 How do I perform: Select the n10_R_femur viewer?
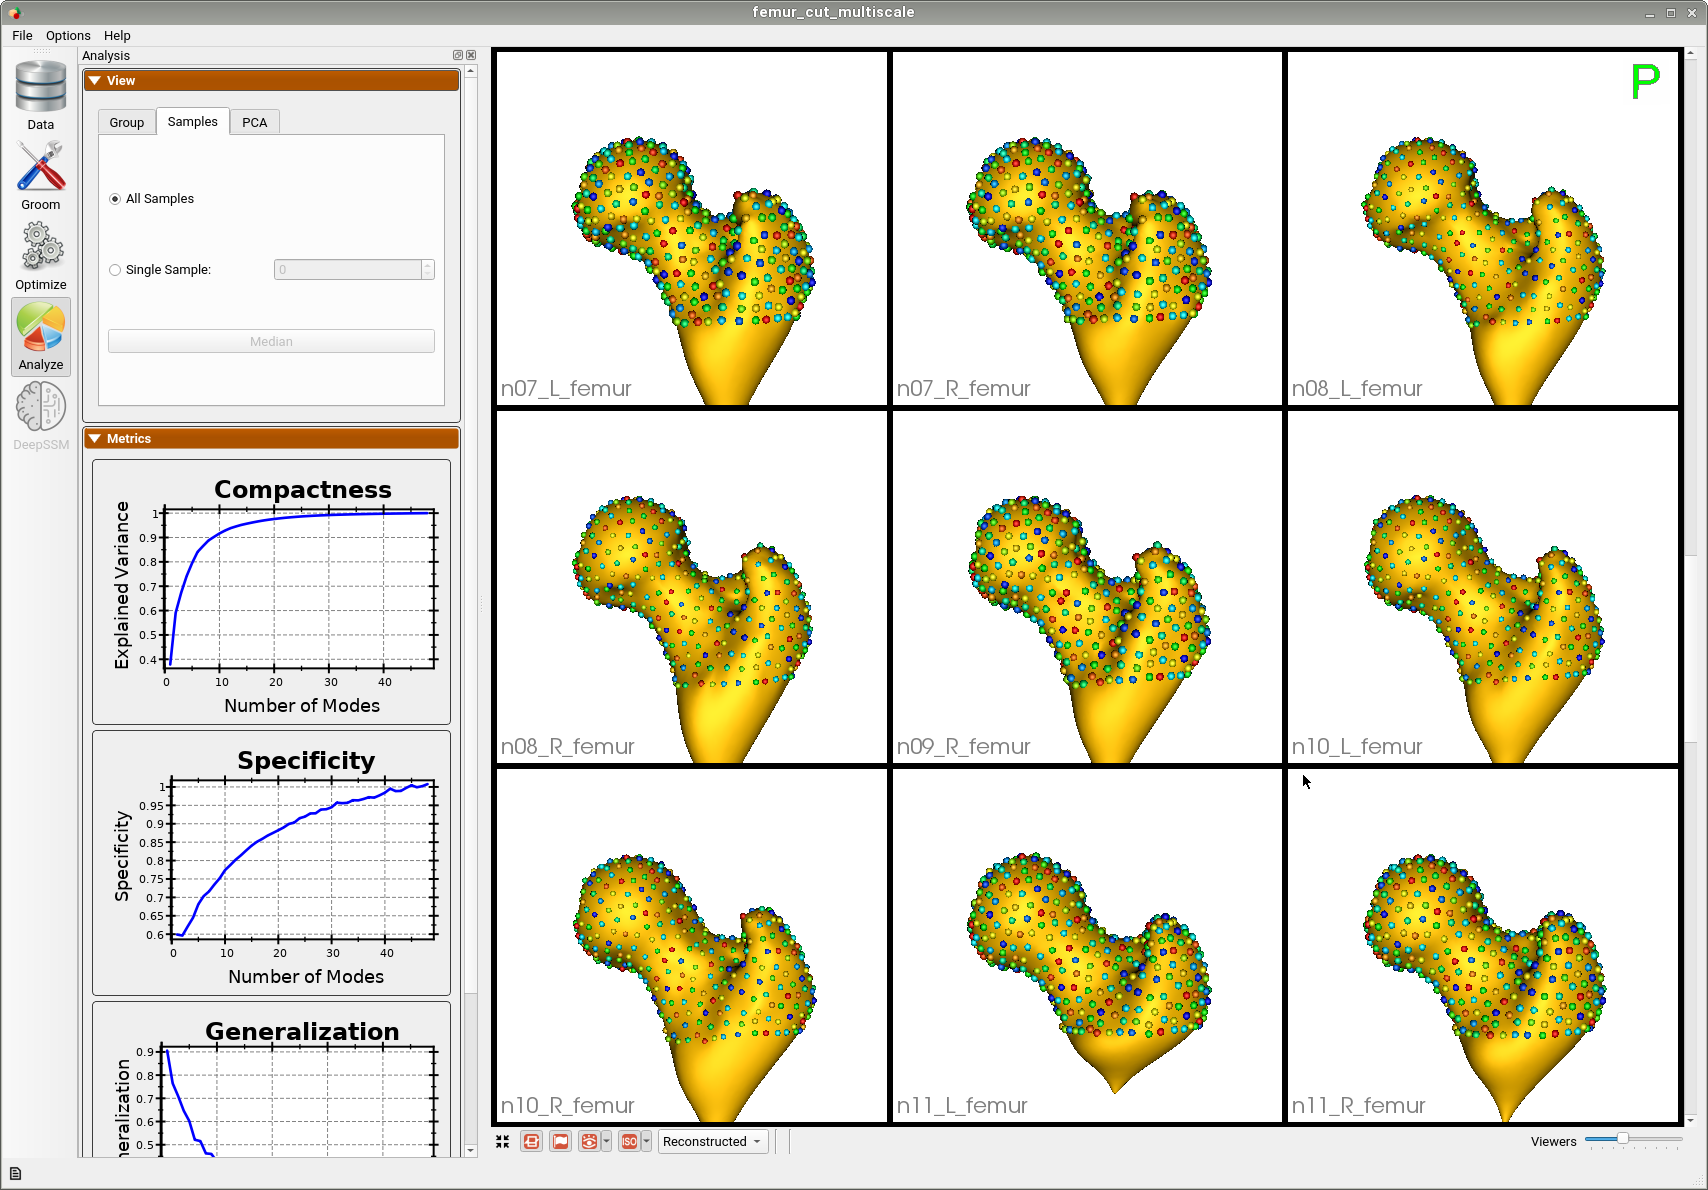pyautogui.click(x=691, y=945)
